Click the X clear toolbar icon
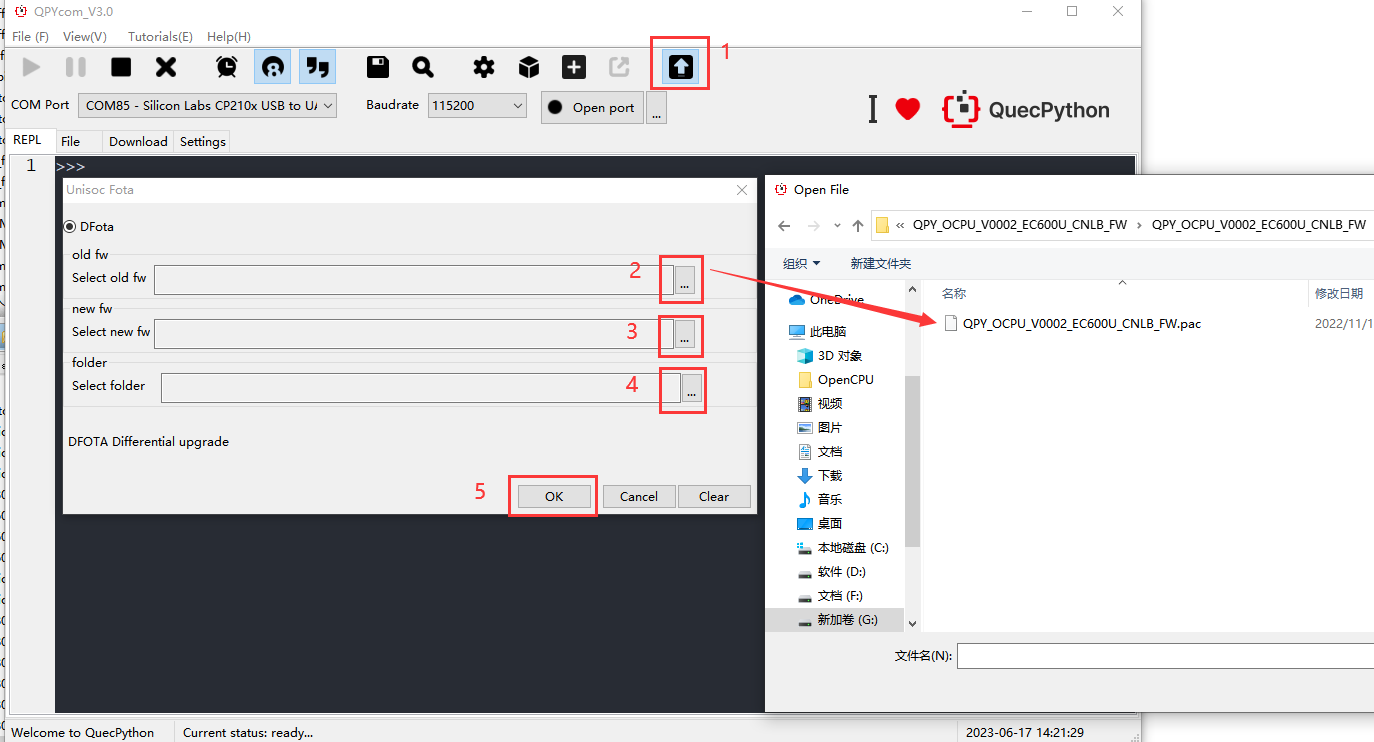The width and height of the screenshot is (1374, 742). (x=166, y=67)
